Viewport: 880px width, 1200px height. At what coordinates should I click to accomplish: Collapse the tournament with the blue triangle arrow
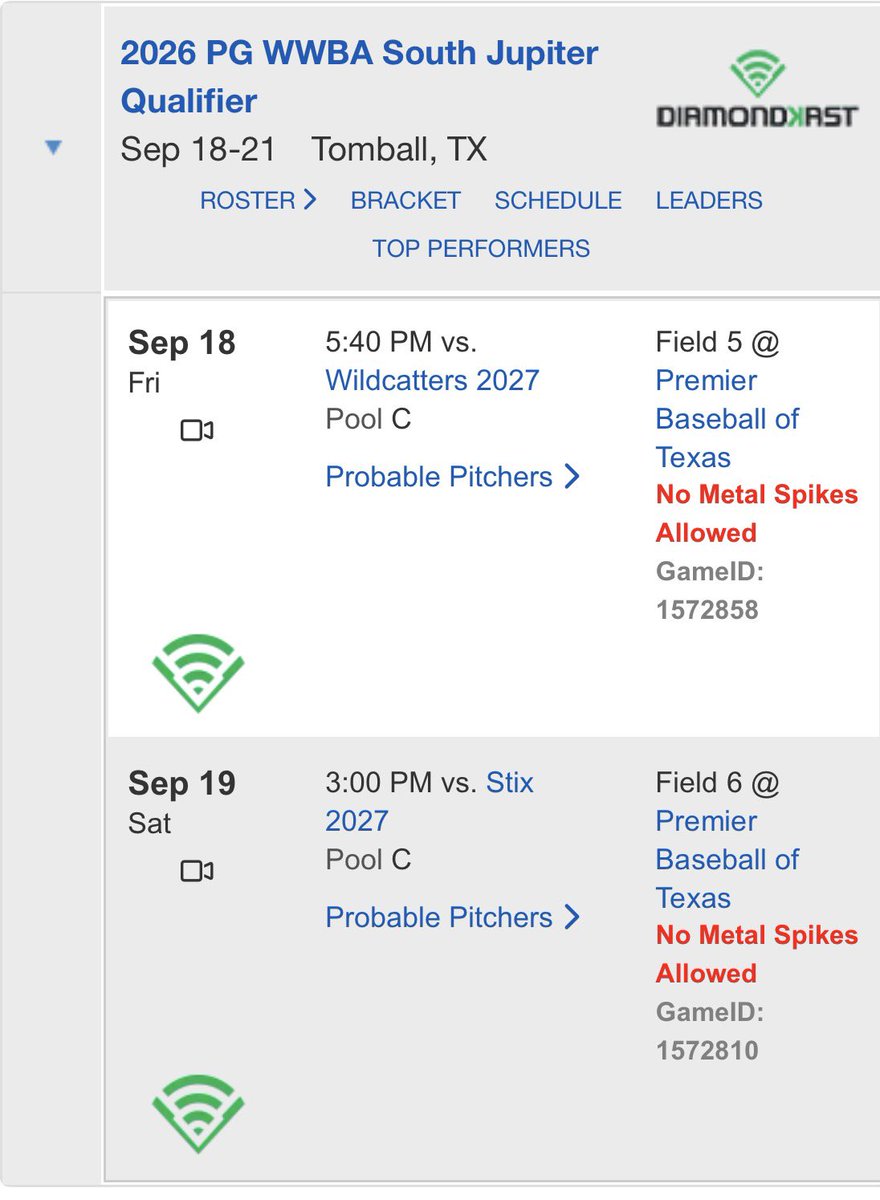coord(53,148)
